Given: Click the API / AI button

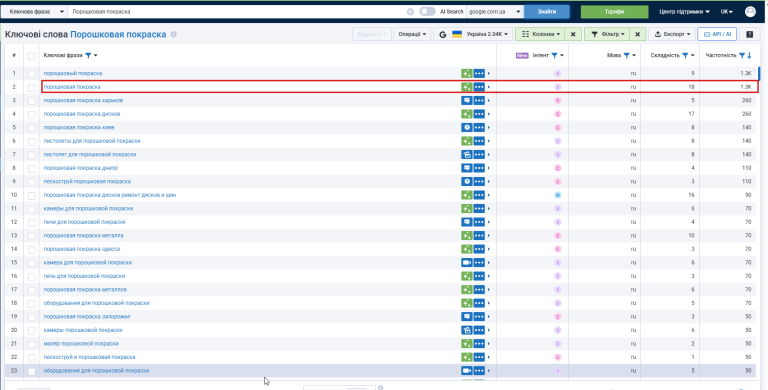Looking at the screenshot, I should pyautogui.click(x=717, y=34).
